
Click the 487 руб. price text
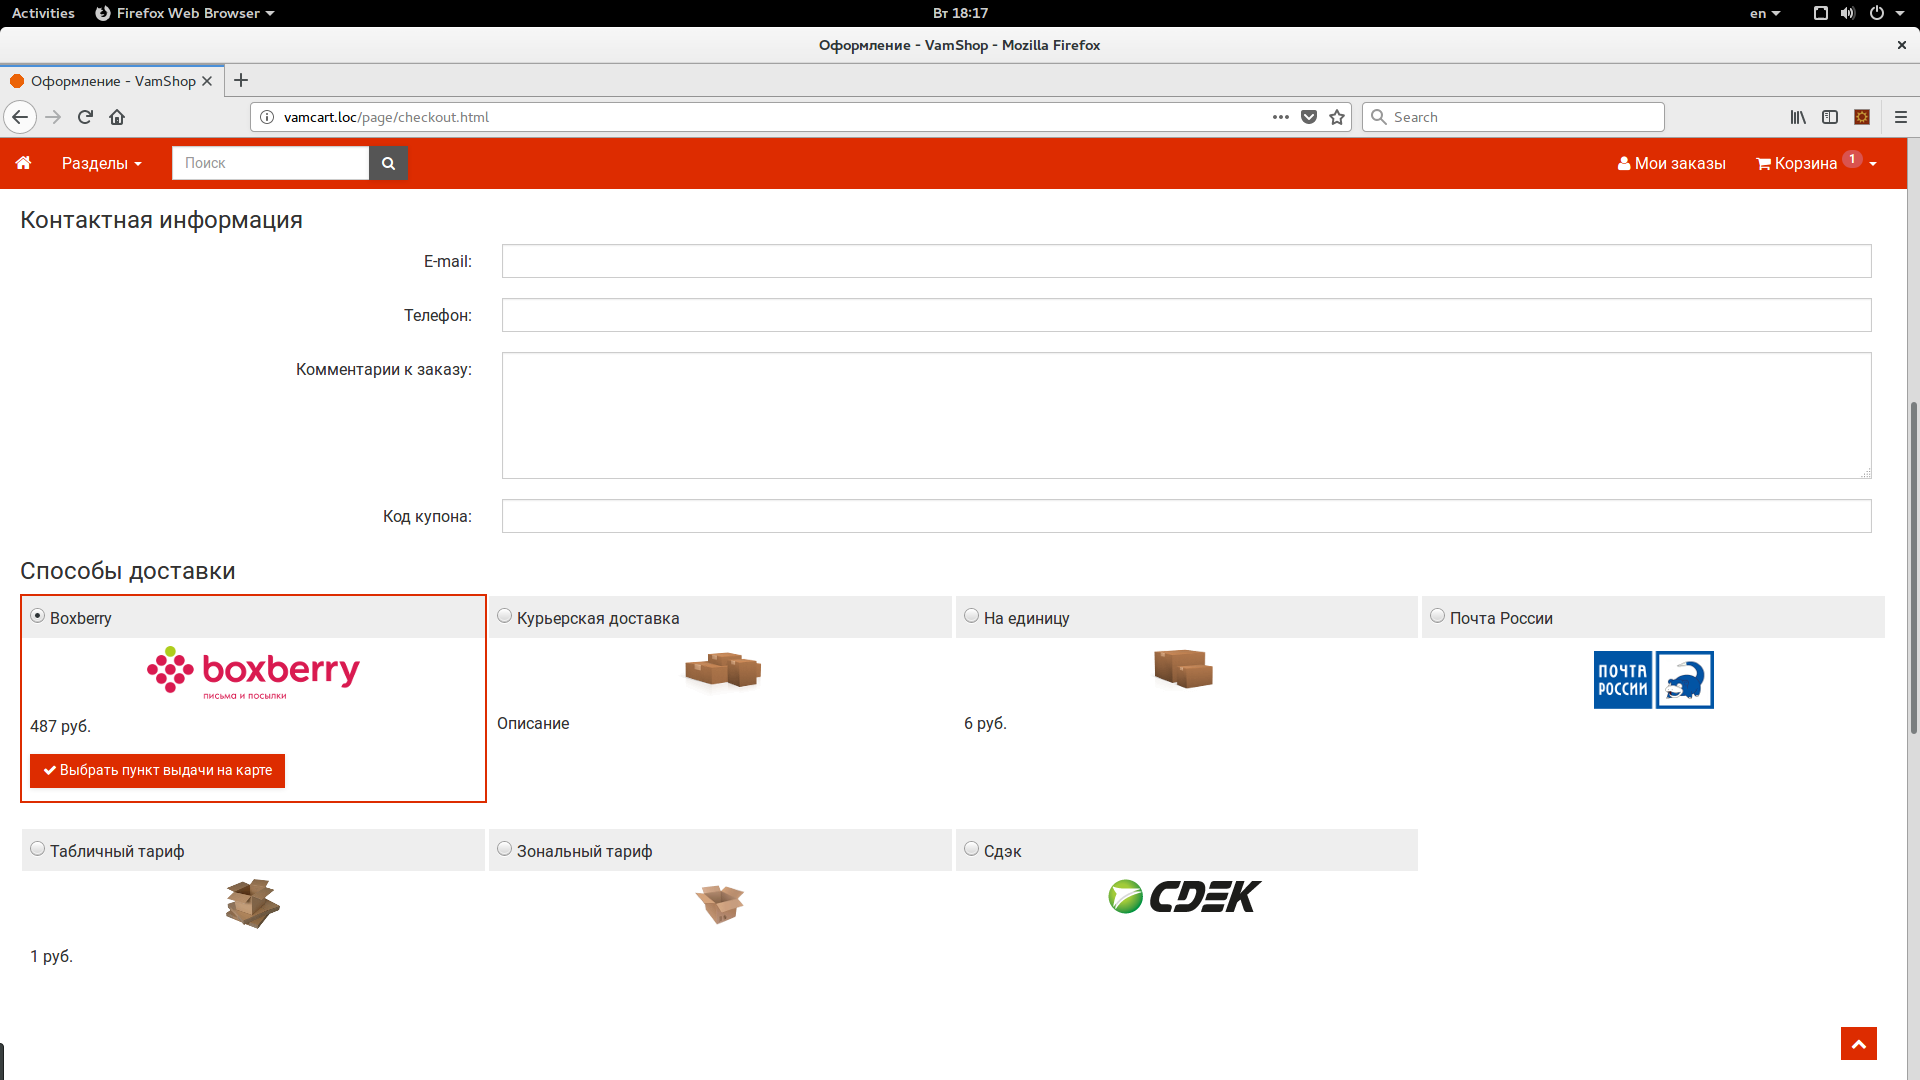point(60,726)
